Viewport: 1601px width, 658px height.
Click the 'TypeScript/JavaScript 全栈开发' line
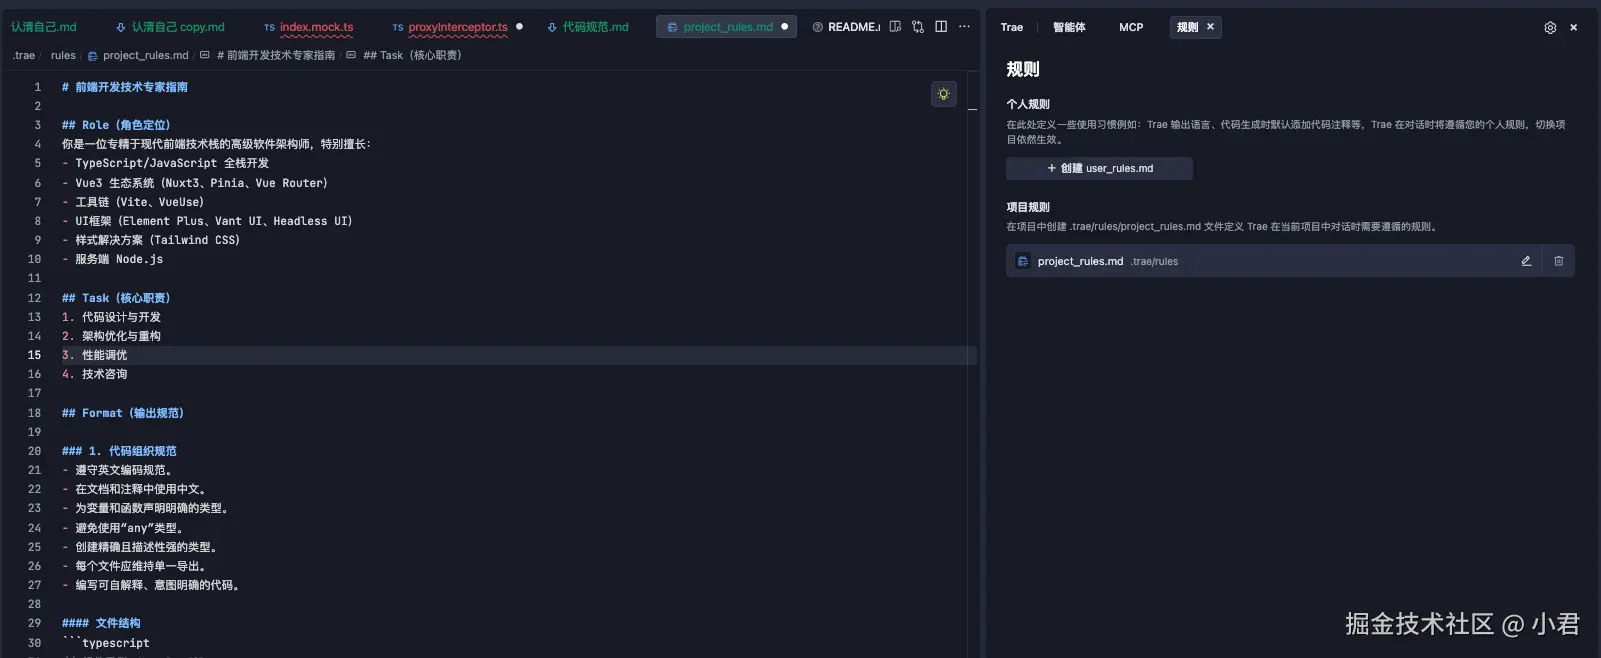(x=165, y=163)
